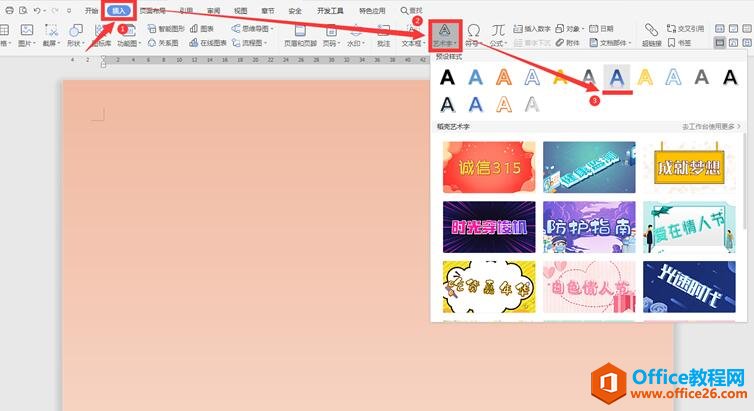Click the redo arrow icon
The image size is (754, 411).
(x=55, y=10)
